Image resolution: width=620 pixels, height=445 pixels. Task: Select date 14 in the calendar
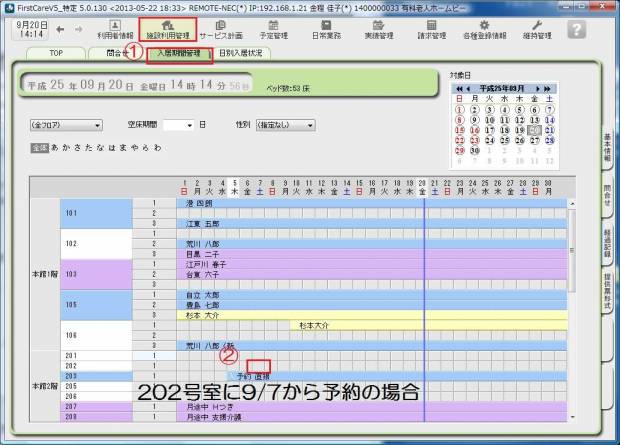click(550, 119)
